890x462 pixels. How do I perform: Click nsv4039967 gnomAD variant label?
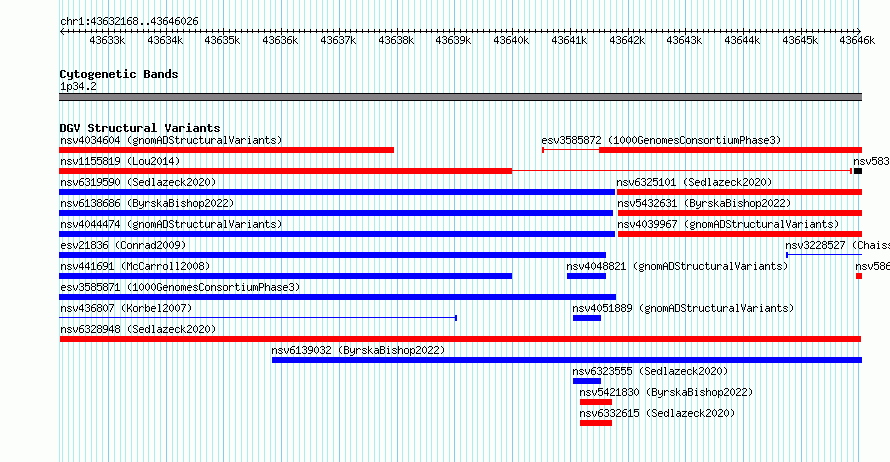728,224
